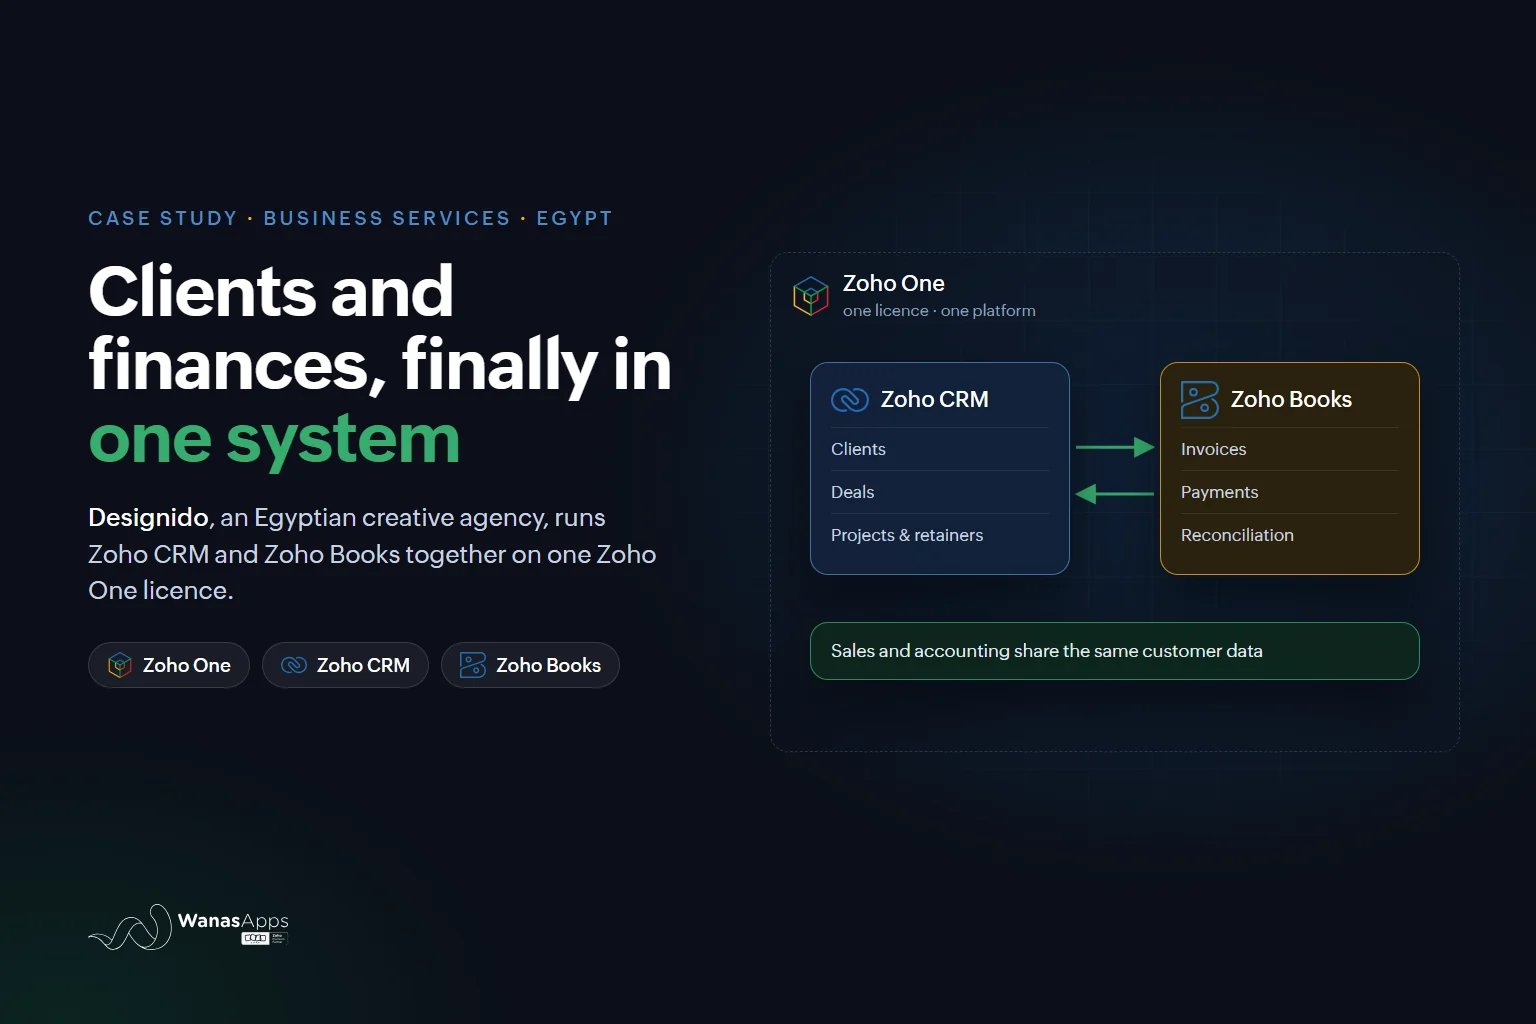Click the Zoho Books icon in the card
Screen dimensions: 1536x1024
click(x=1199, y=400)
